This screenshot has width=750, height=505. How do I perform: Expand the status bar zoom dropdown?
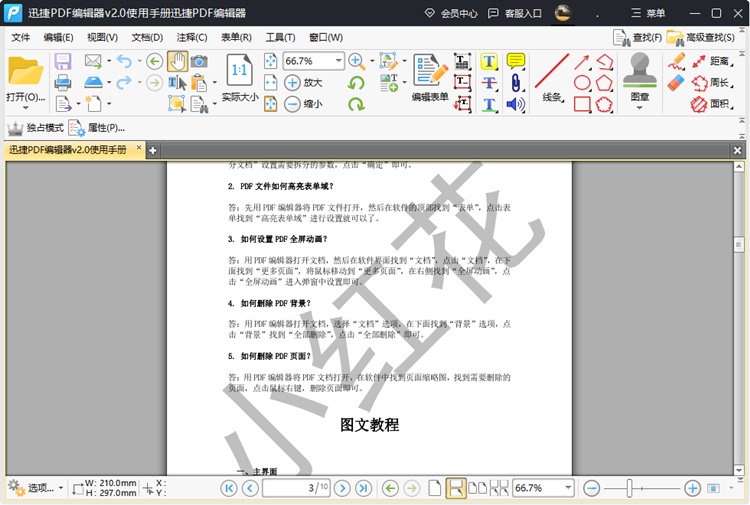568,488
